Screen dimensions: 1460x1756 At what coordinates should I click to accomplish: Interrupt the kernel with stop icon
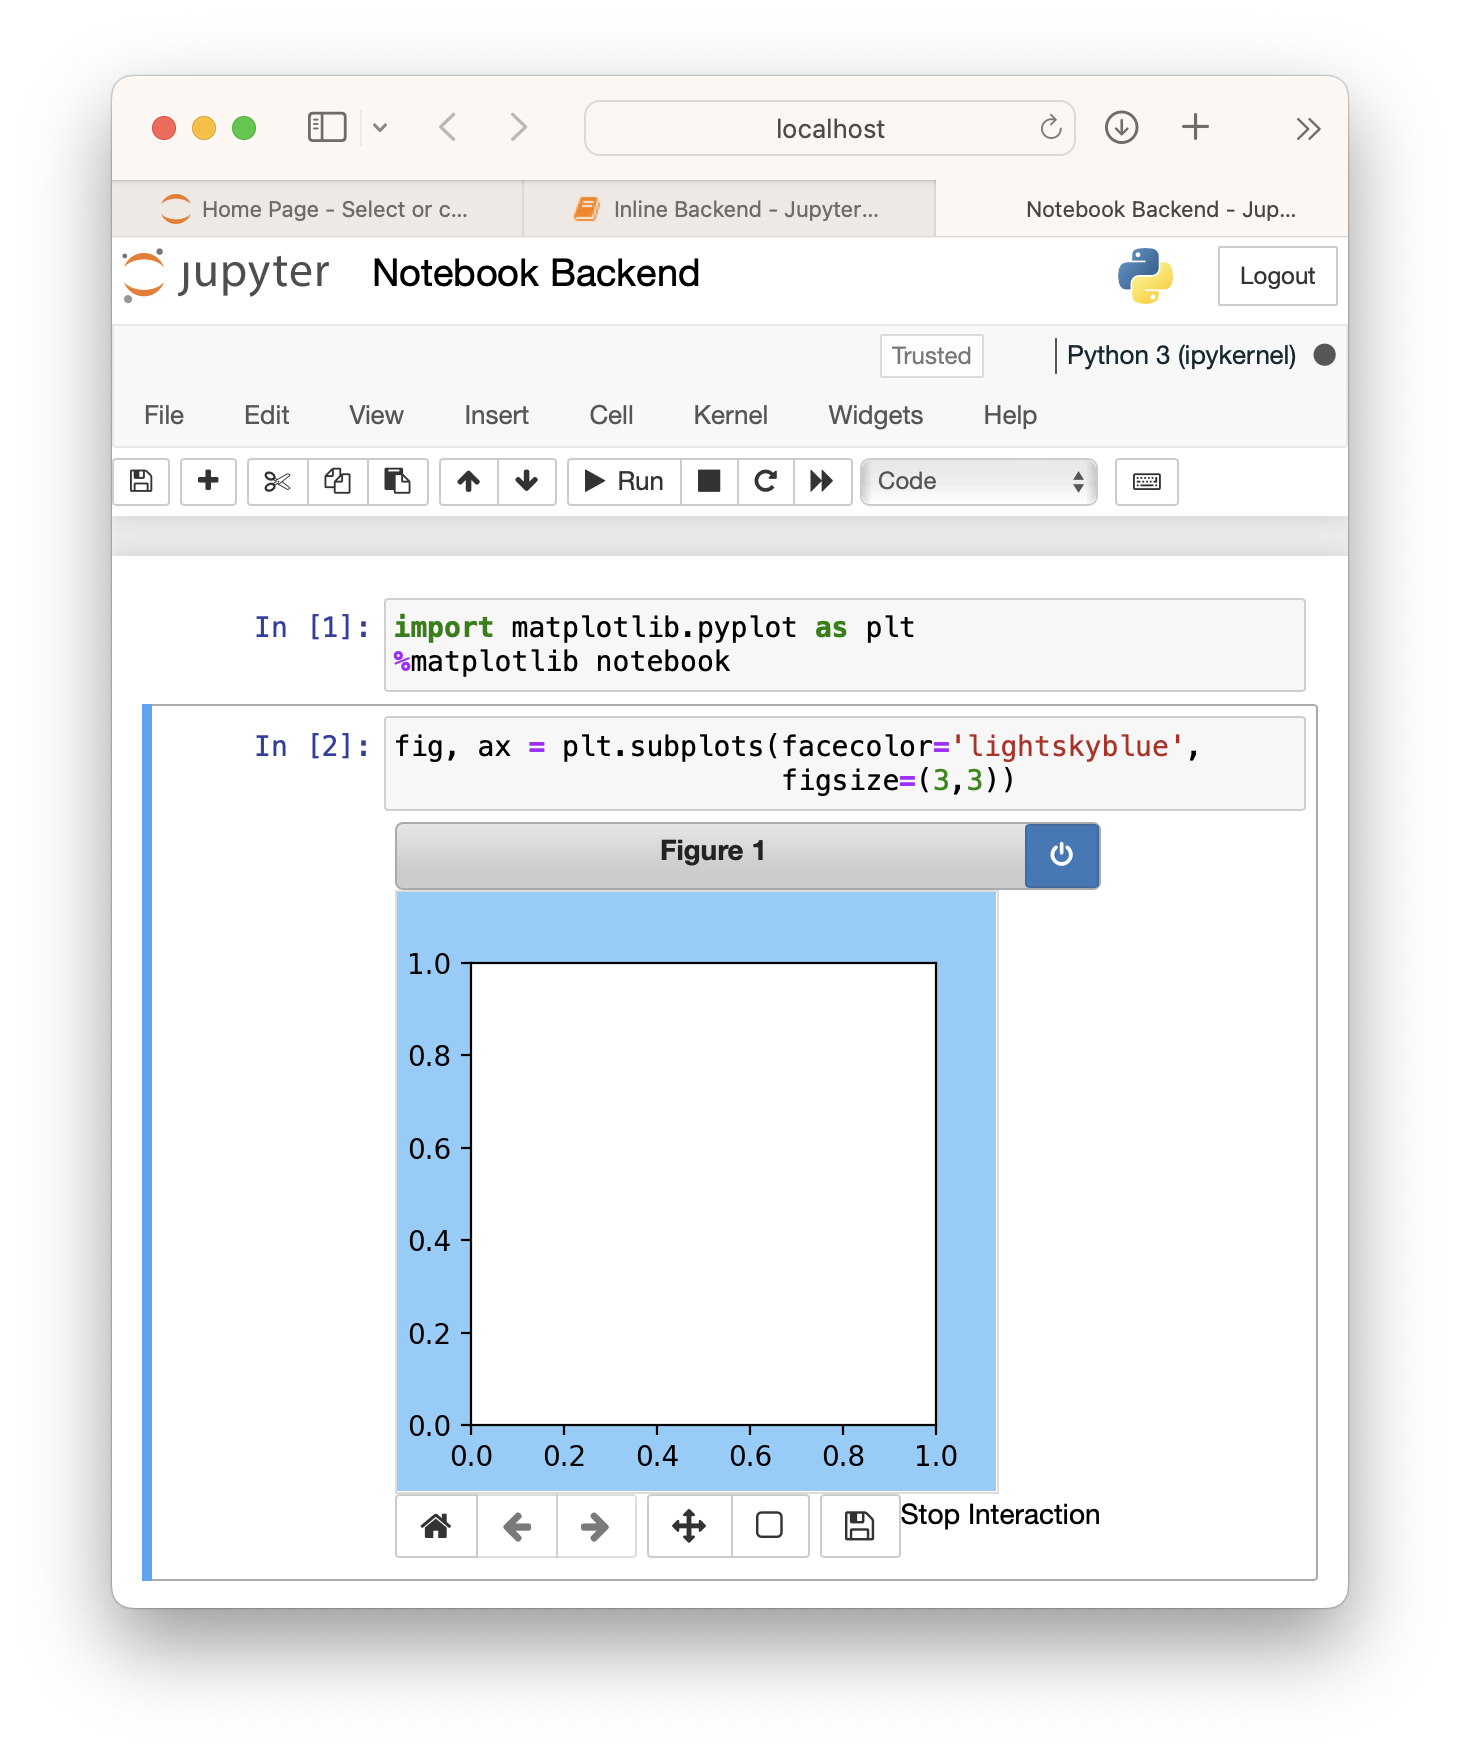pos(709,481)
